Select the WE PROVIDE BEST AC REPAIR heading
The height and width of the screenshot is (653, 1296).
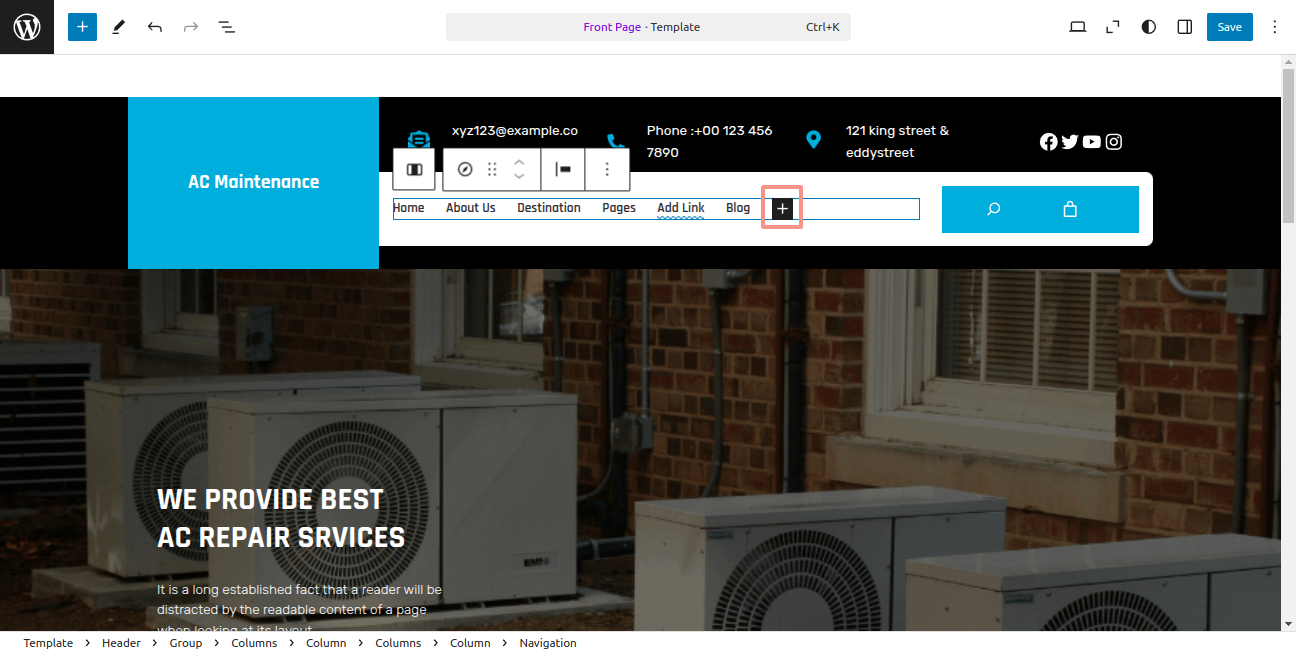(281, 518)
